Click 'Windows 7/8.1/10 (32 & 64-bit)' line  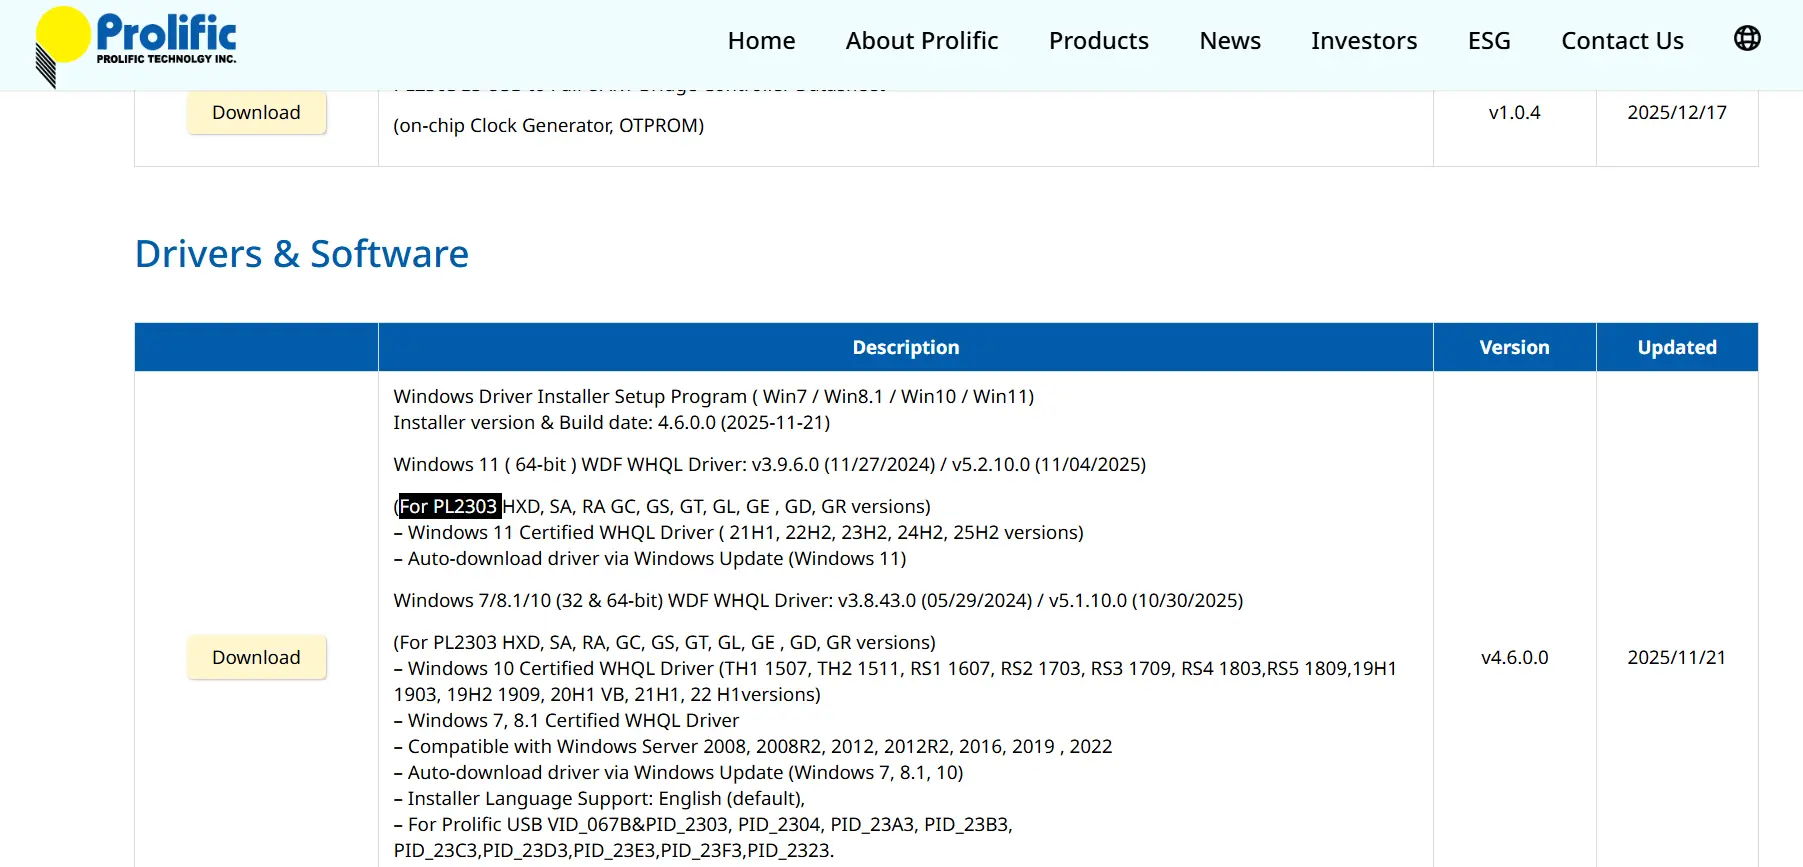tap(818, 601)
